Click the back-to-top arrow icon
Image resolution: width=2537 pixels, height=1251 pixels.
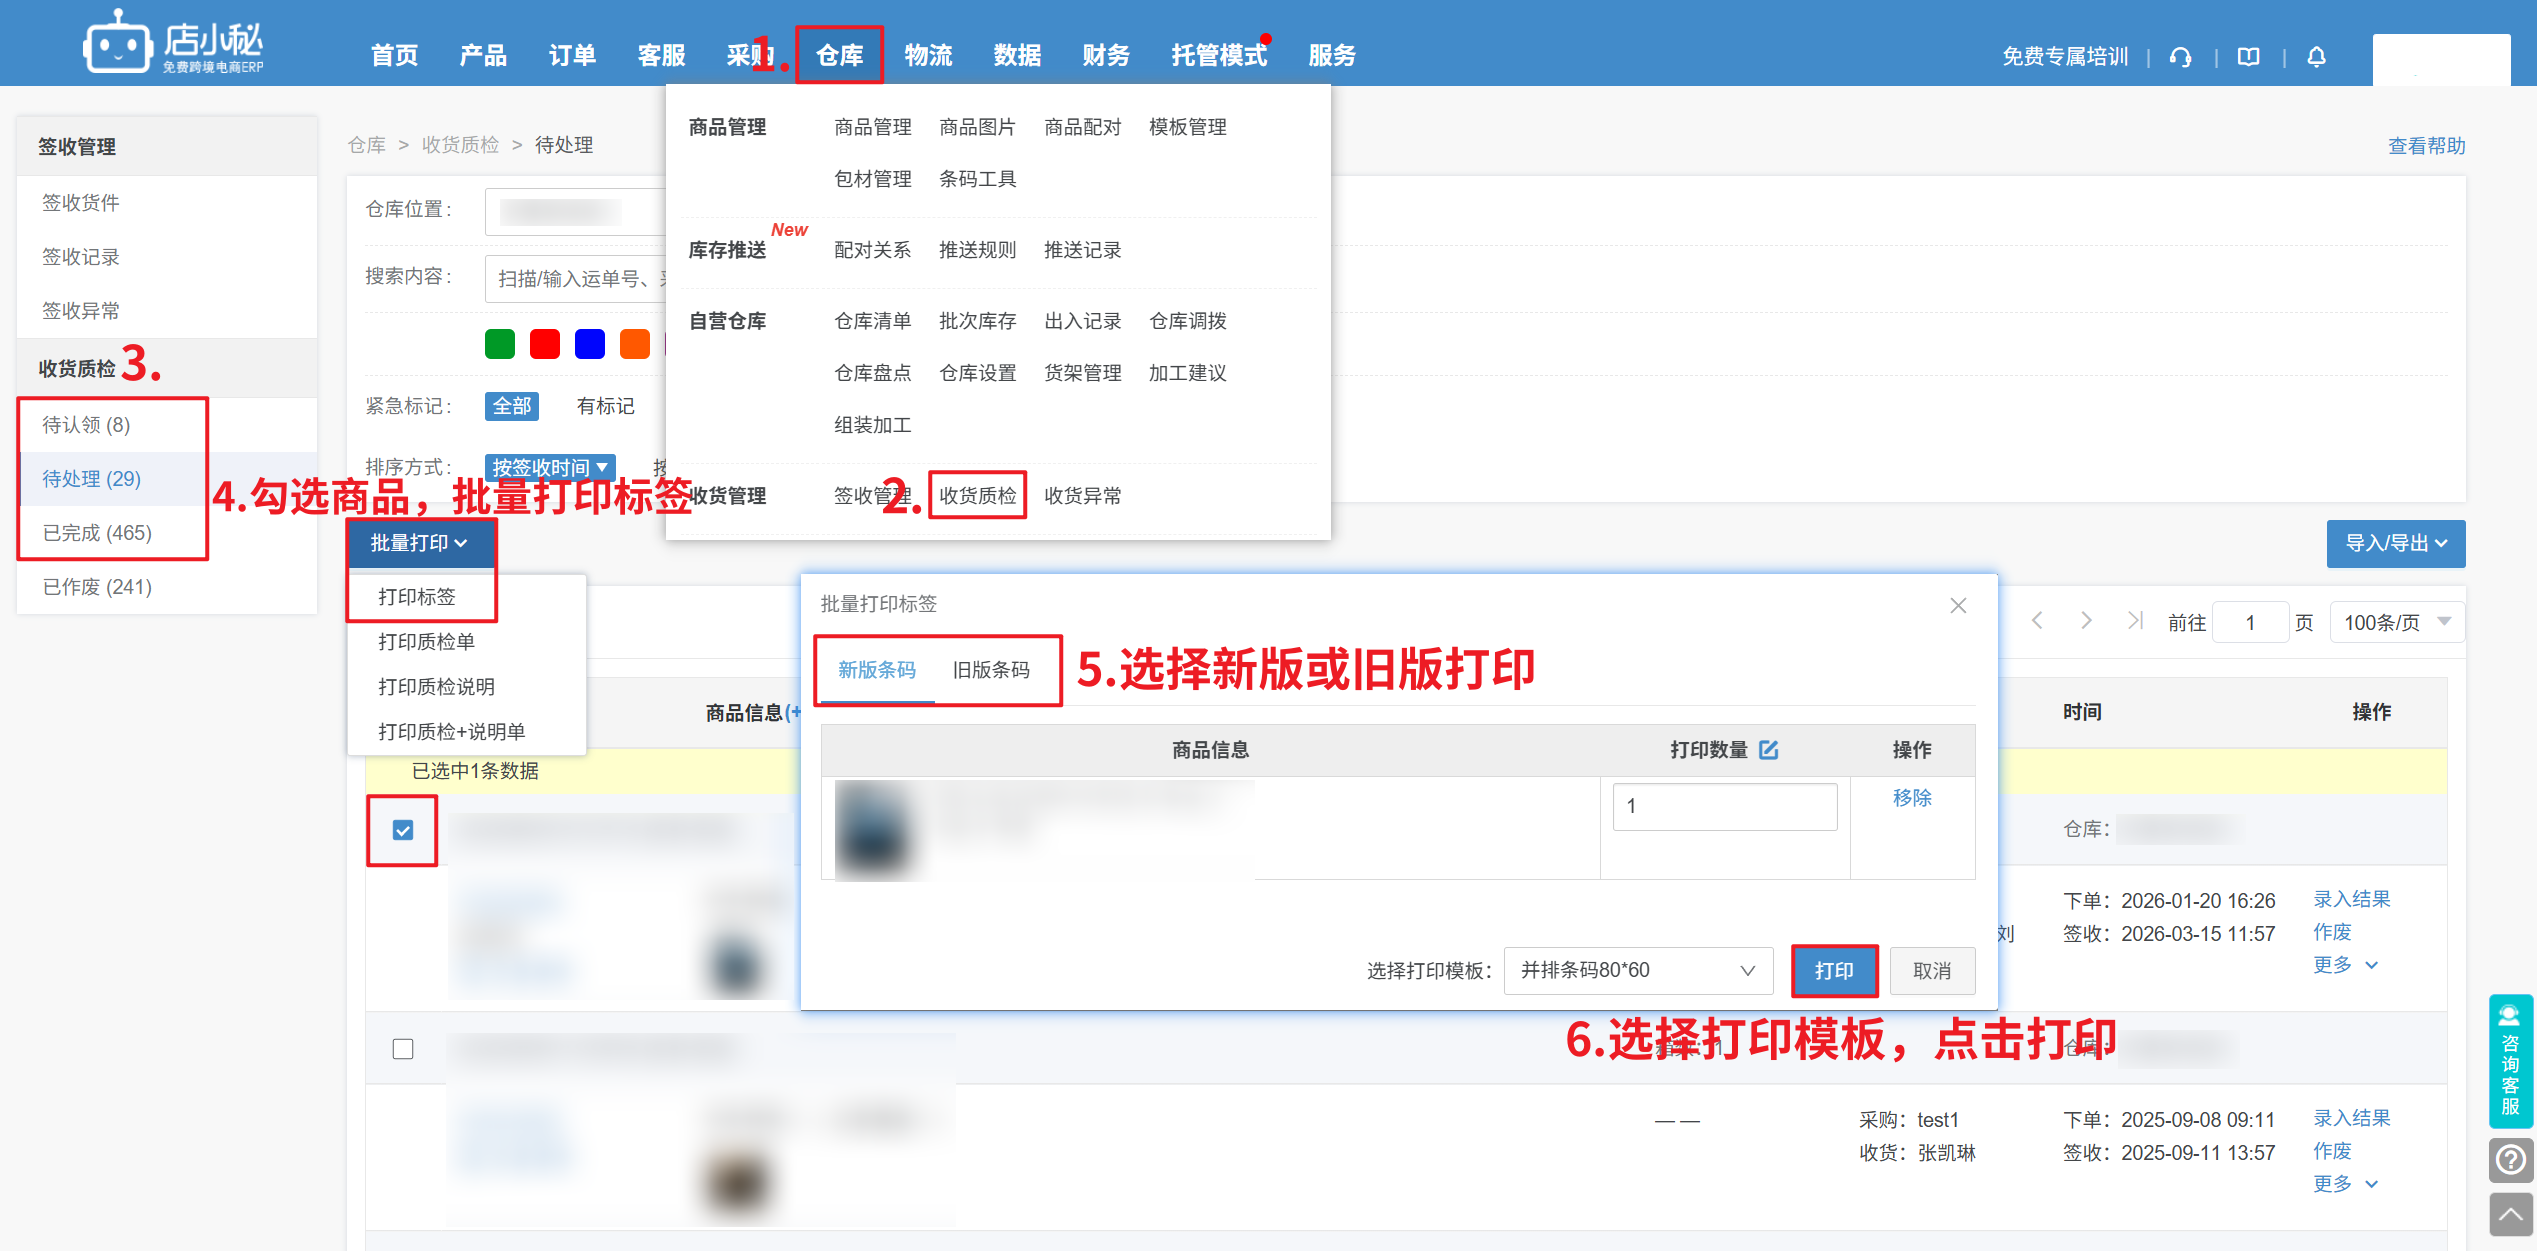pos(2510,1215)
